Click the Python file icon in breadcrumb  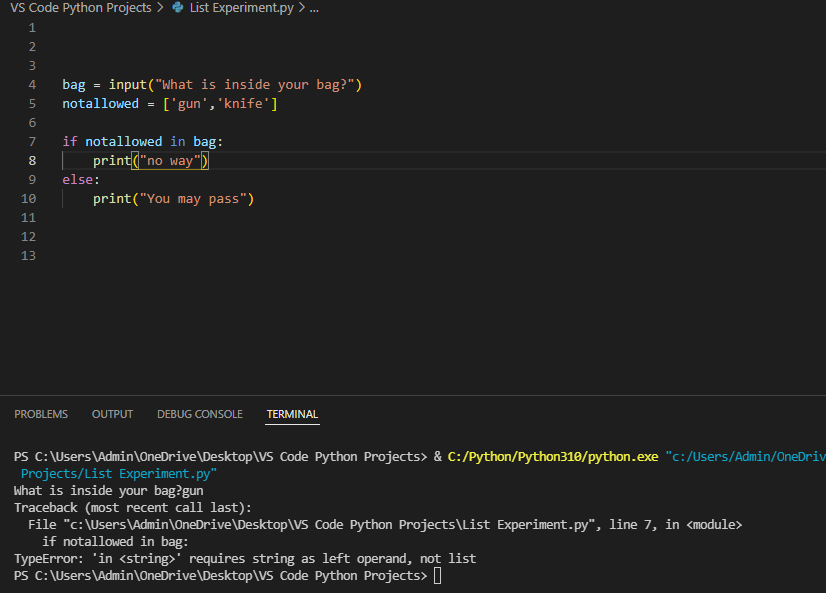coord(178,8)
